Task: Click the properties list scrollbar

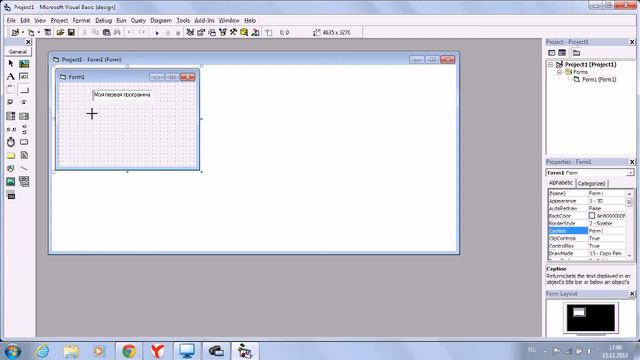Action: pyautogui.click(x=629, y=224)
